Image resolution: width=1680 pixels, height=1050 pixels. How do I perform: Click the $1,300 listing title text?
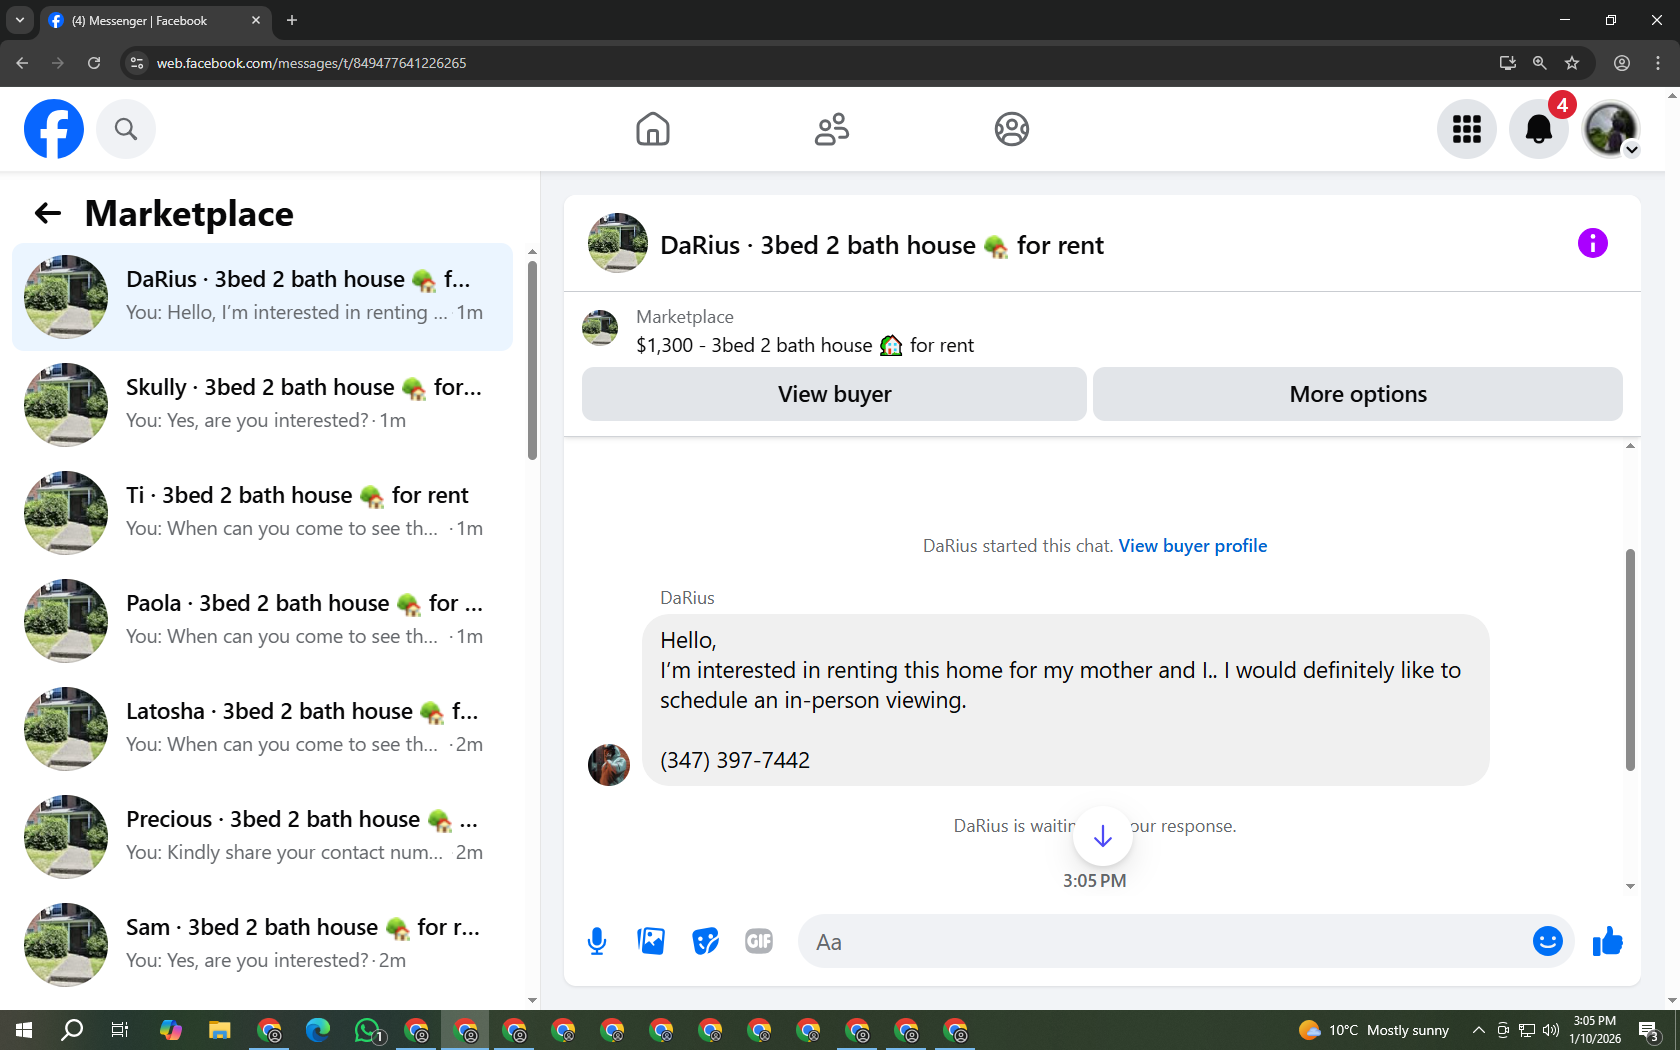pos(805,345)
